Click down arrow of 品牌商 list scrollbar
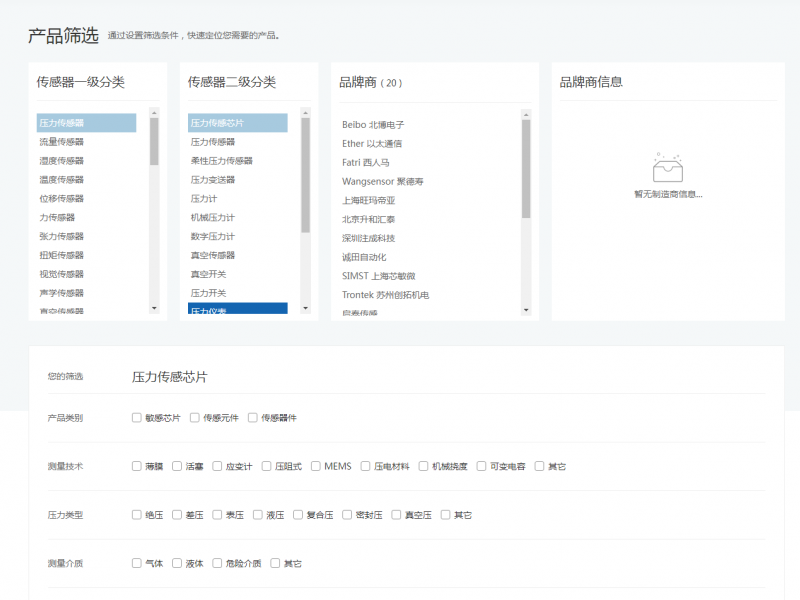 point(526,309)
